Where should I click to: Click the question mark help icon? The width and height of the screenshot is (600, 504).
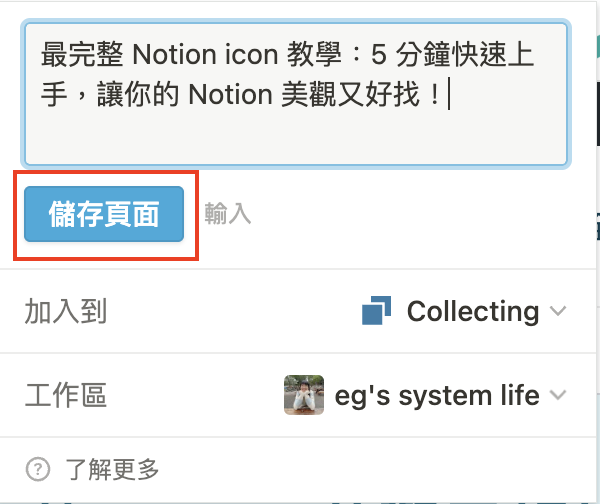point(38,468)
